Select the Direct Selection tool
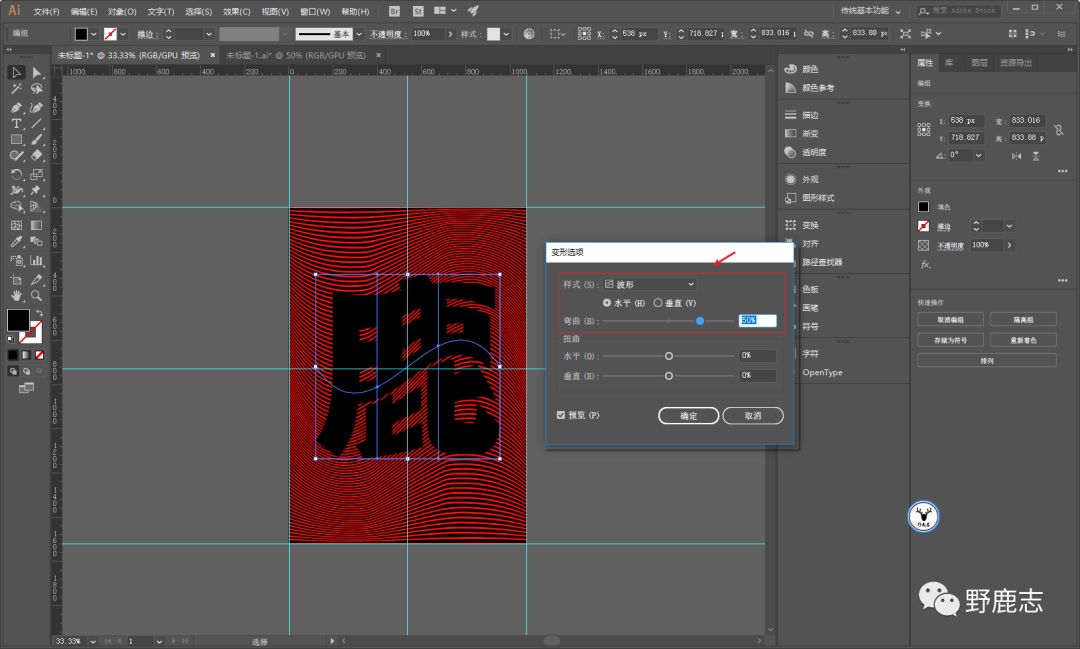 (37, 73)
